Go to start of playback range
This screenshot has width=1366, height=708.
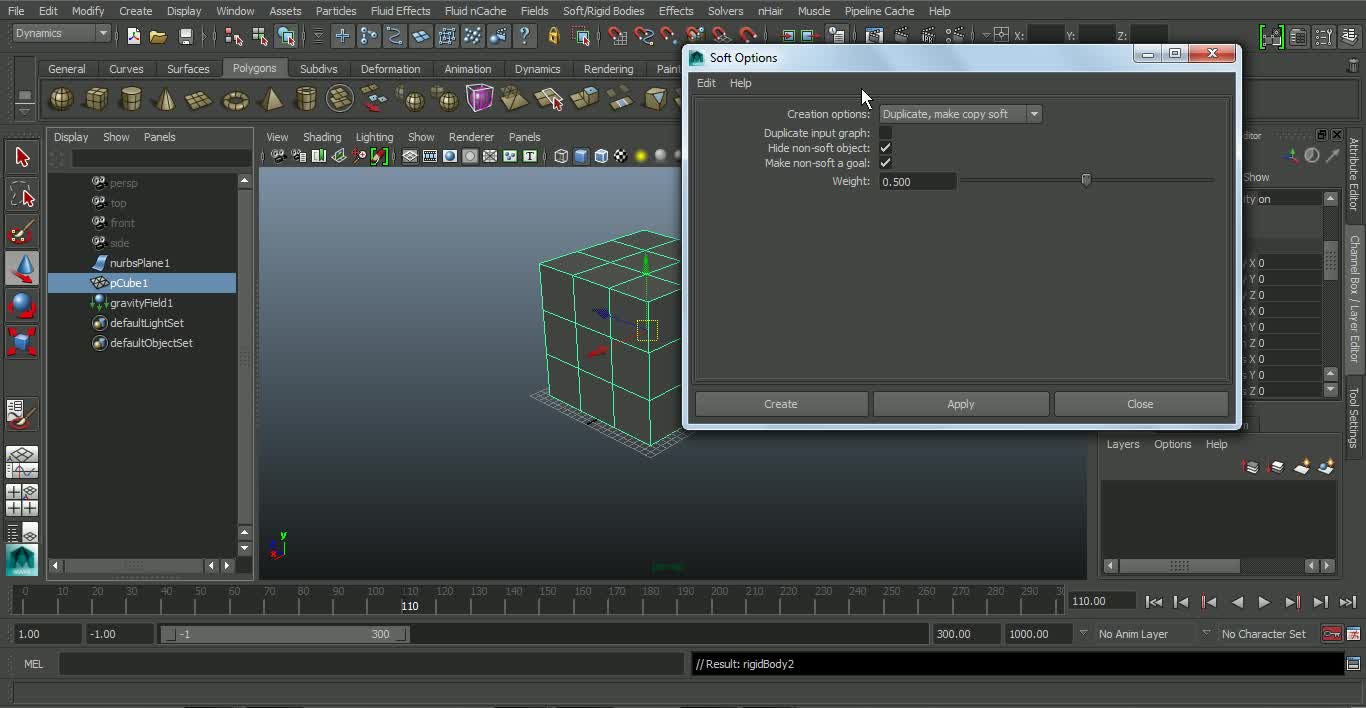point(1153,602)
